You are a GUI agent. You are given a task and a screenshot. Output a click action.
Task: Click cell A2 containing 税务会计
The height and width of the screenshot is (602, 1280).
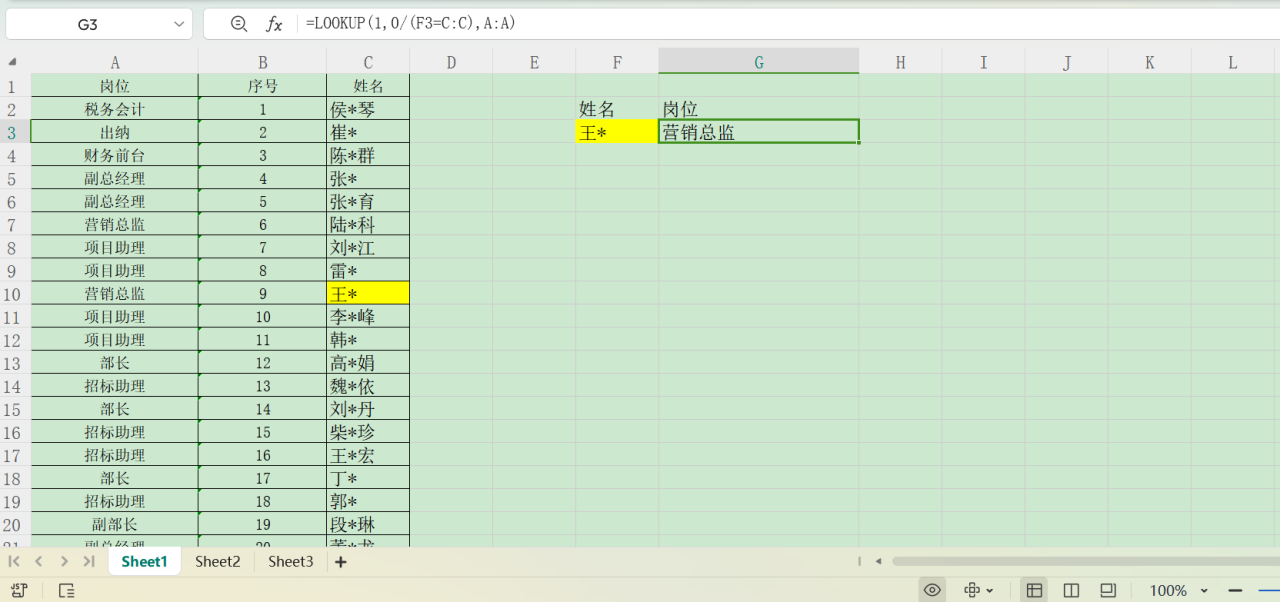point(115,109)
